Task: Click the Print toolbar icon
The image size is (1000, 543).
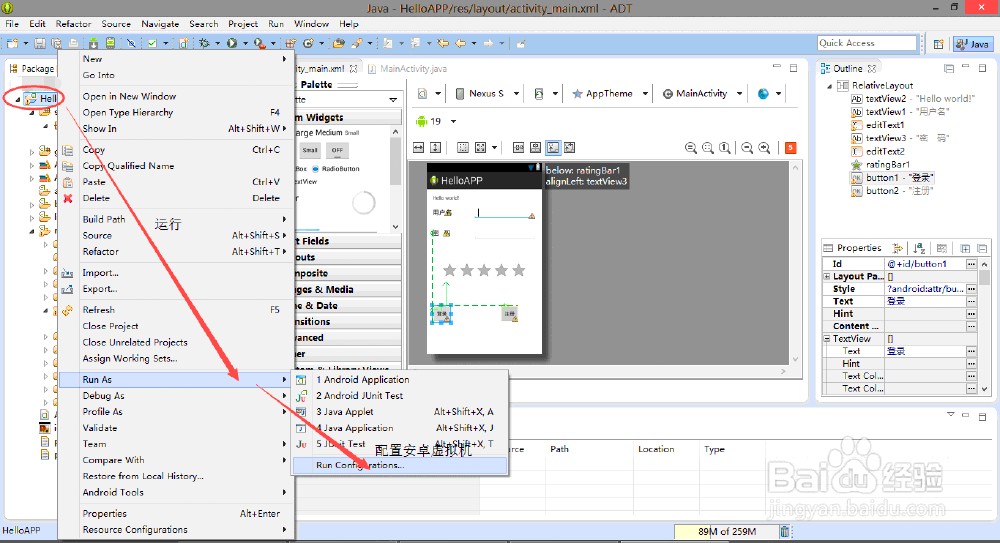Action: pos(73,43)
